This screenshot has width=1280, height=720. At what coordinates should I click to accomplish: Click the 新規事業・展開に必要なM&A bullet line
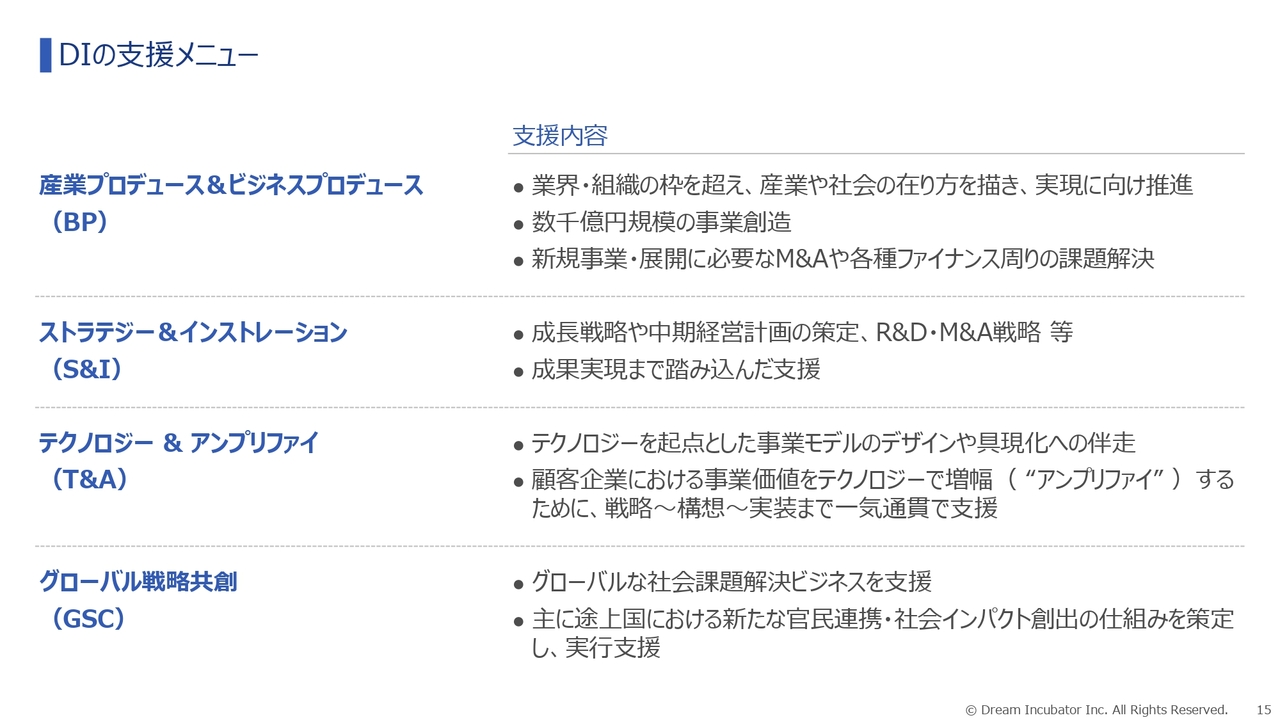842,259
